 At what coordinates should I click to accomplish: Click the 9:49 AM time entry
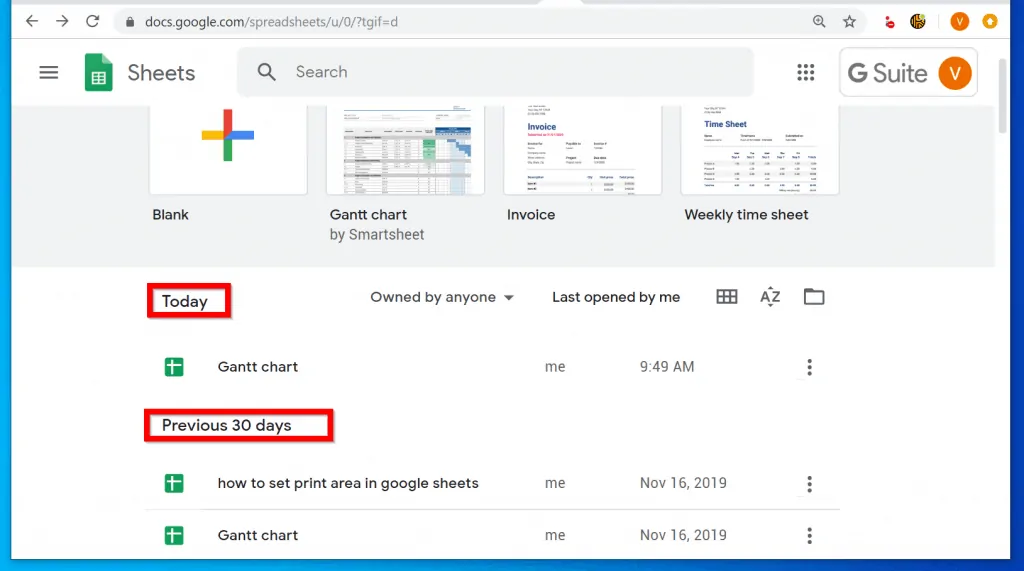(667, 367)
